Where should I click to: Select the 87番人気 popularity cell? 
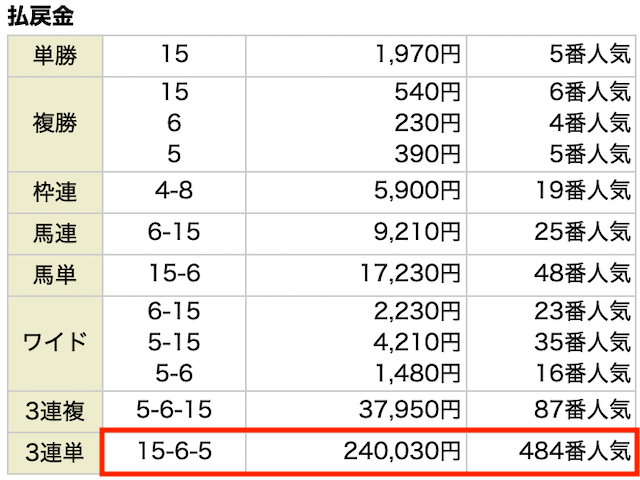pyautogui.click(x=582, y=410)
